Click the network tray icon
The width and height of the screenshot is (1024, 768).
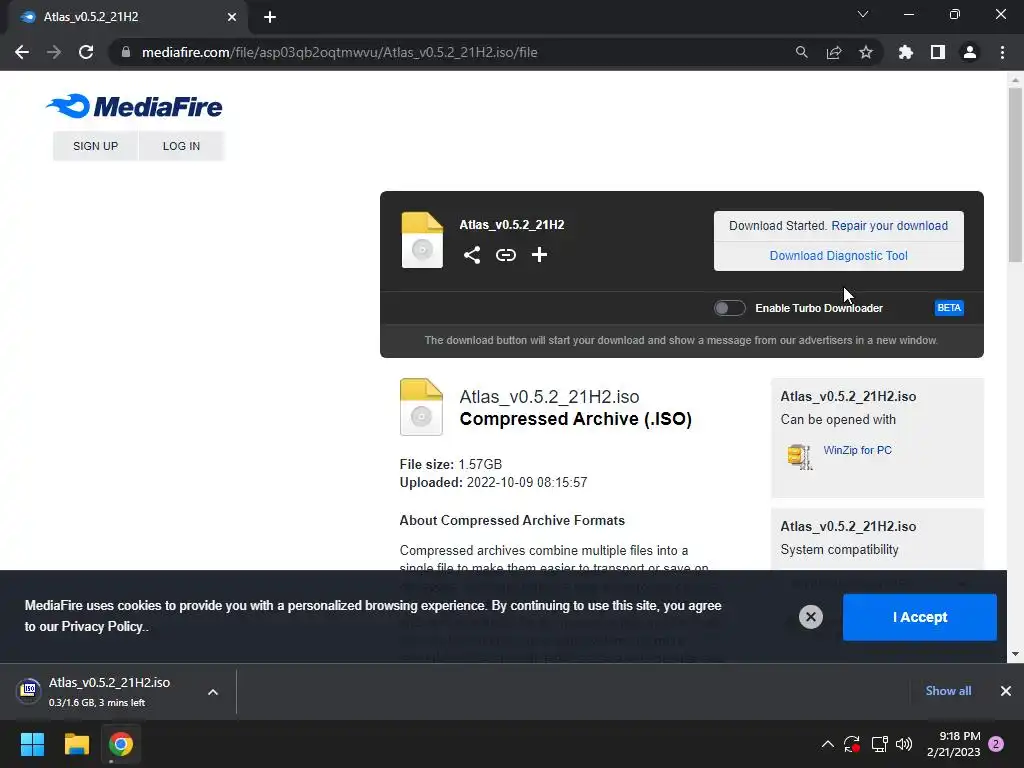pos(879,744)
